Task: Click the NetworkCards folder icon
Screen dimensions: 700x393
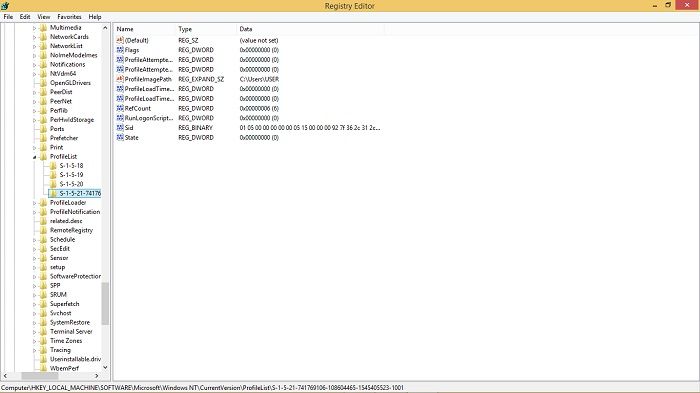Action: click(43, 37)
